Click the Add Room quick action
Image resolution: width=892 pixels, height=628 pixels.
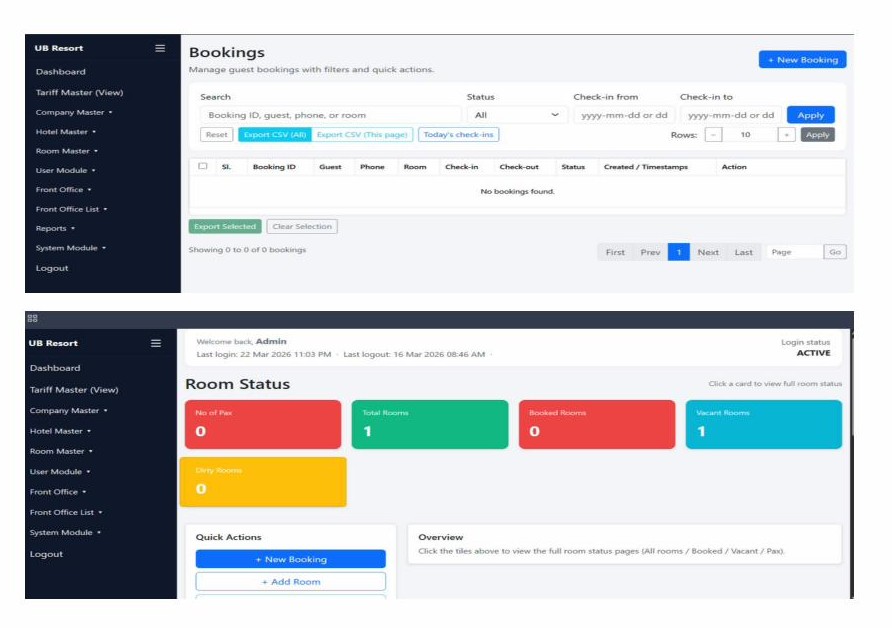point(290,582)
